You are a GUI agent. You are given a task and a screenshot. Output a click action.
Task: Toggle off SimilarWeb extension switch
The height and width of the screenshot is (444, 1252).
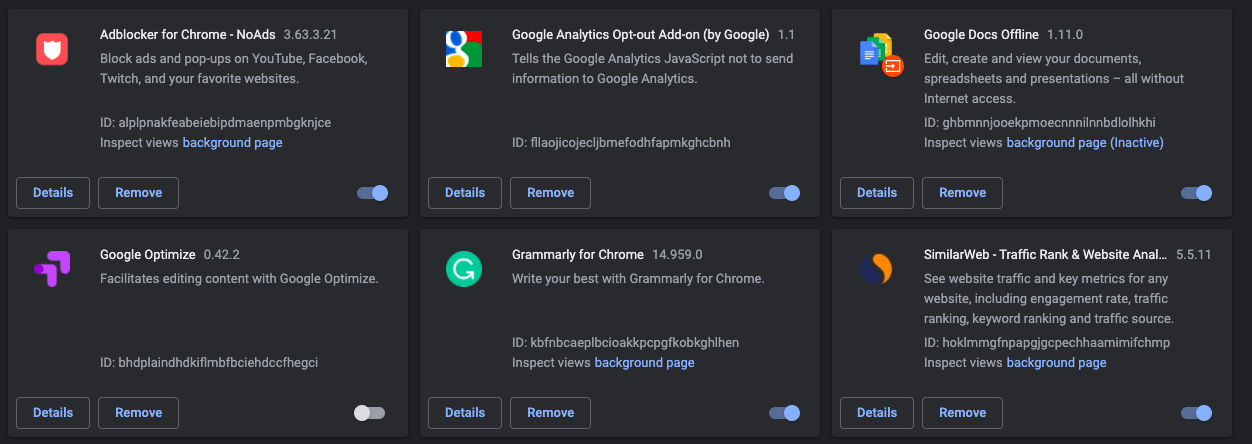pyautogui.click(x=1197, y=413)
